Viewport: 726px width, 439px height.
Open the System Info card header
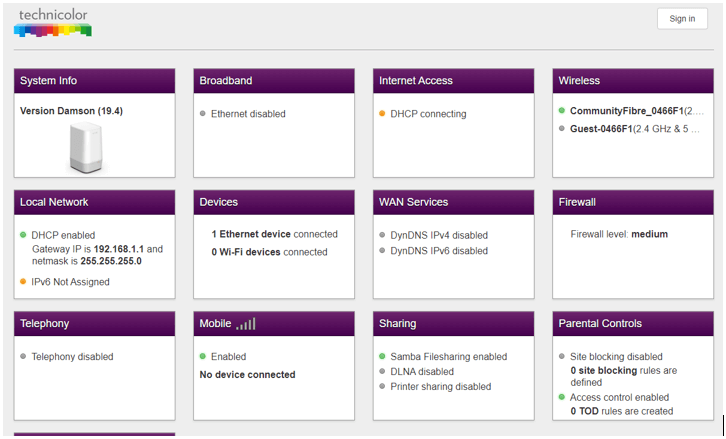click(94, 81)
